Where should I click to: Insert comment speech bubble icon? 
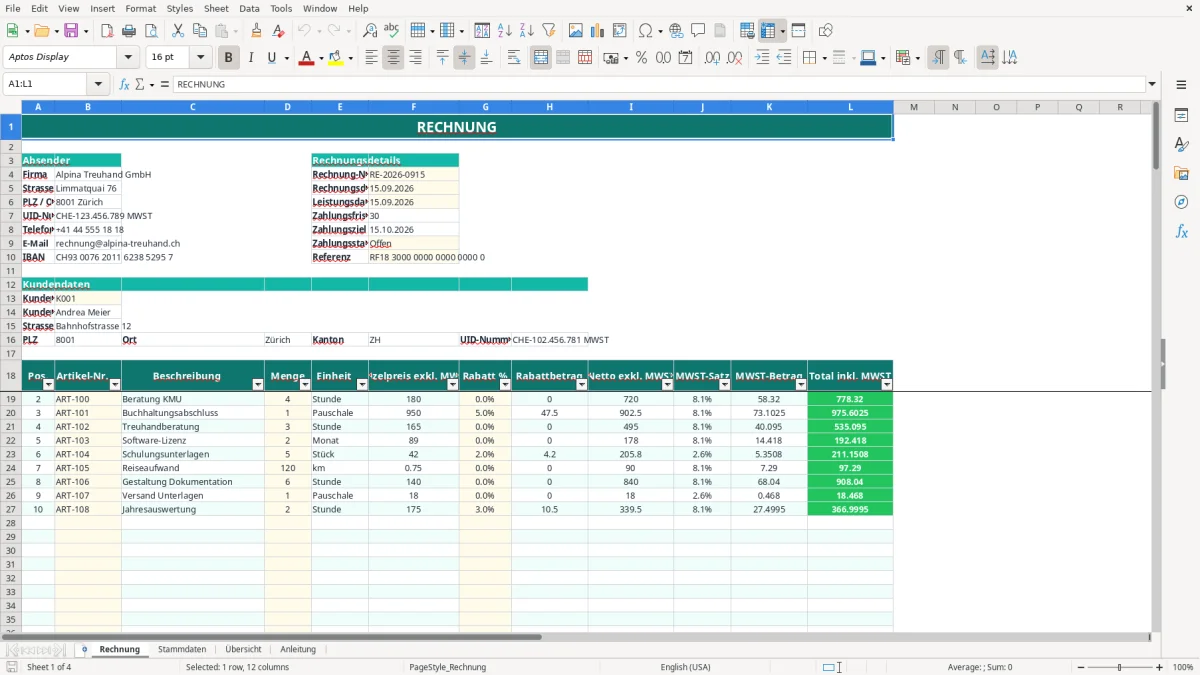coord(698,31)
